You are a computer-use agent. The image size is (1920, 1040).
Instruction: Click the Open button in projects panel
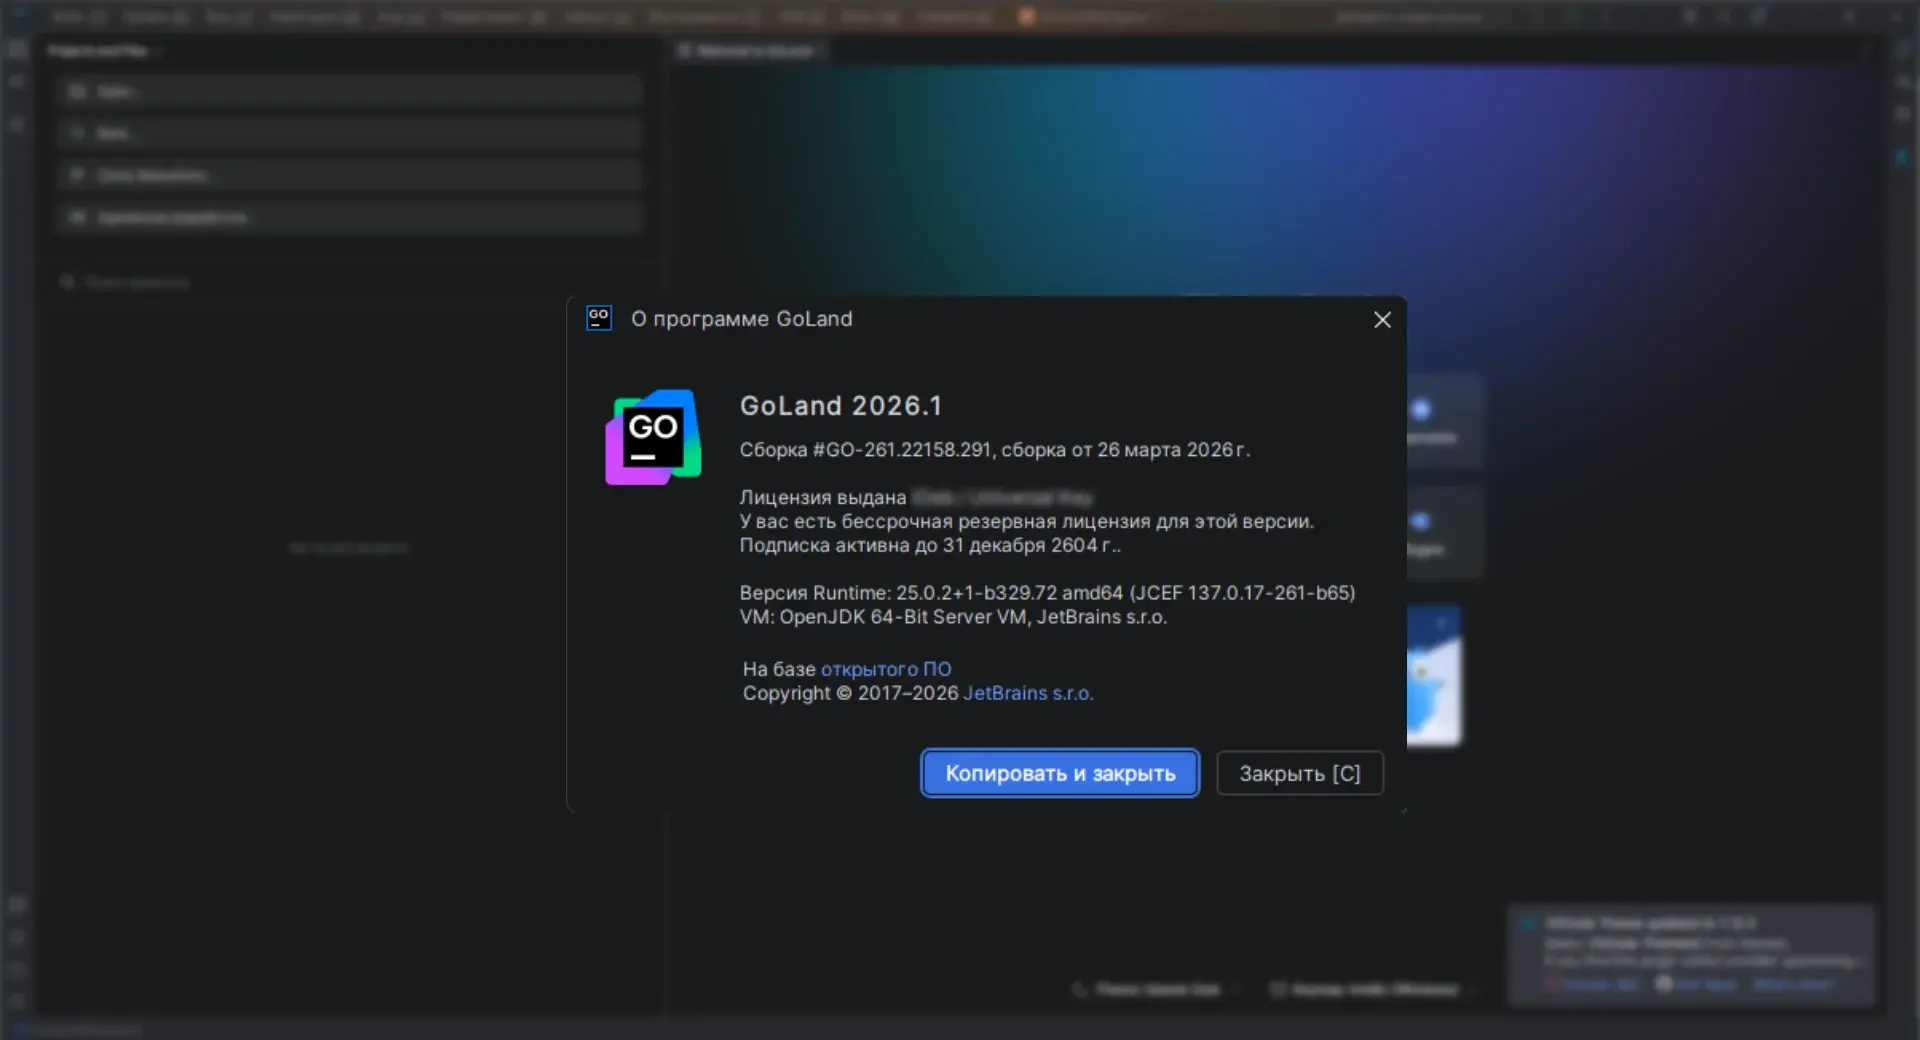[349, 91]
